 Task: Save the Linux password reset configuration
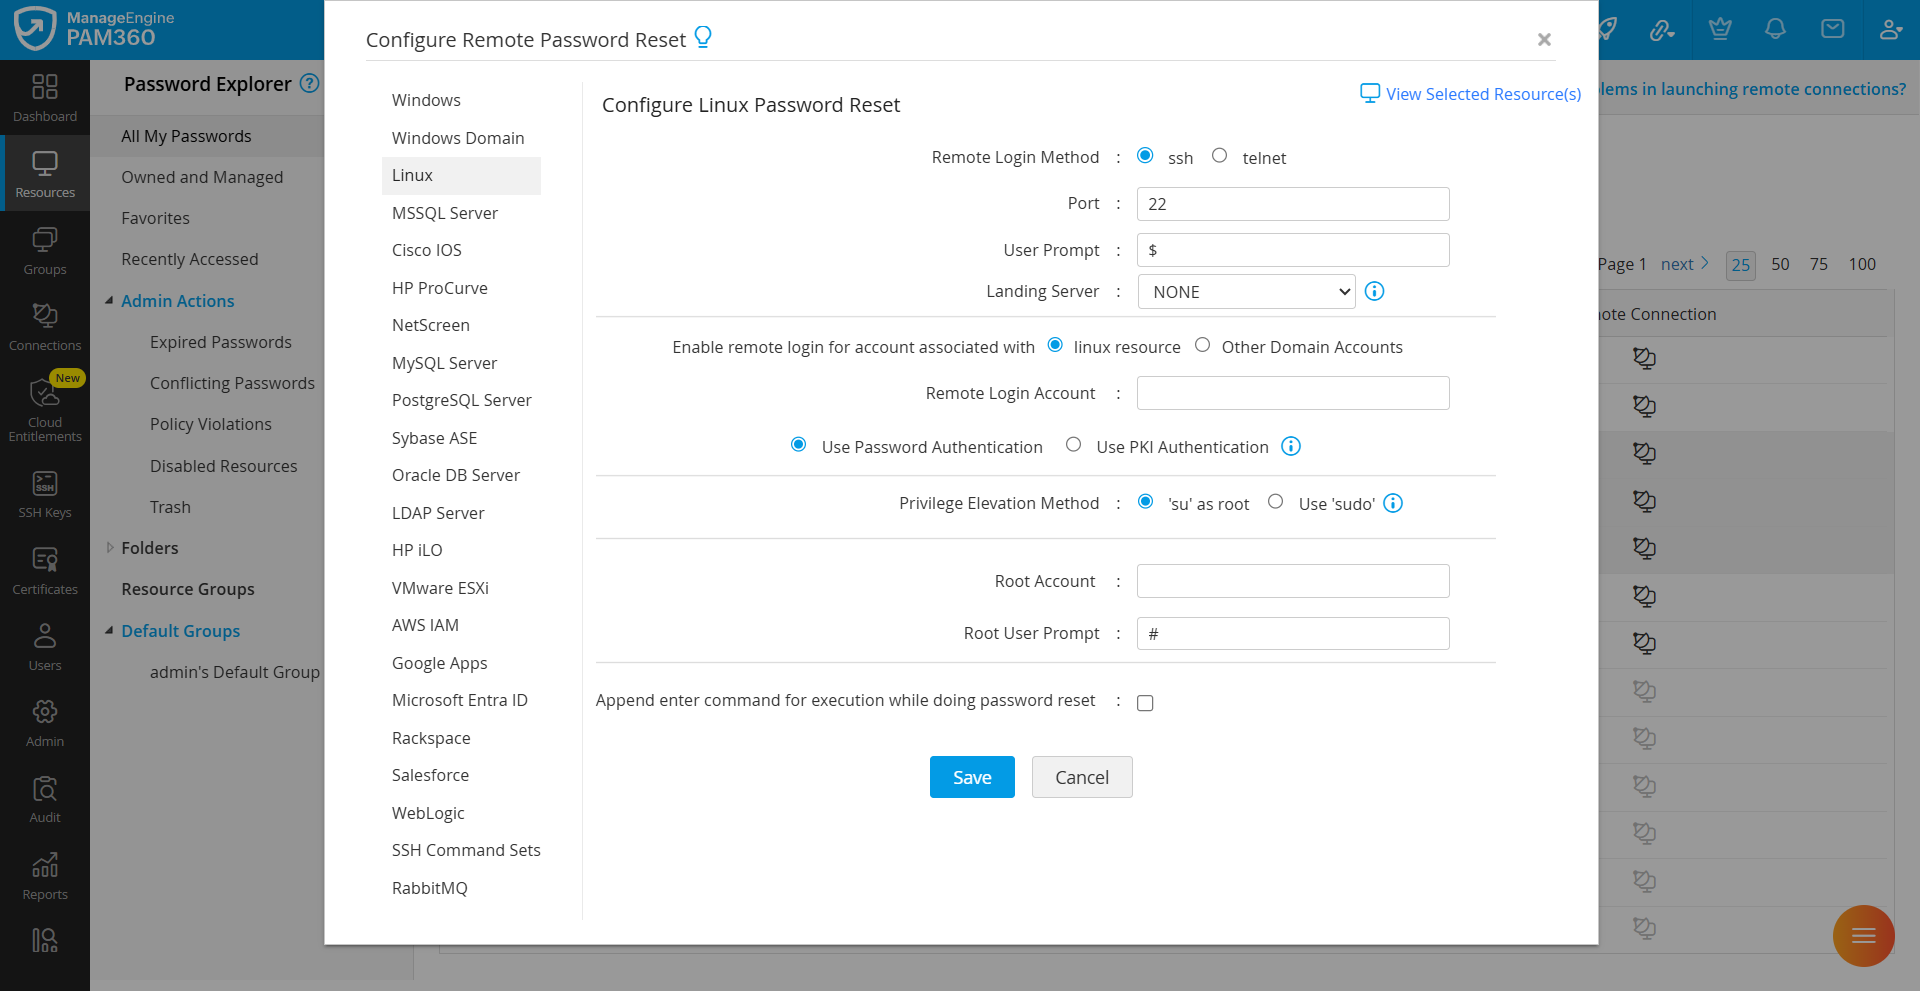point(971,776)
